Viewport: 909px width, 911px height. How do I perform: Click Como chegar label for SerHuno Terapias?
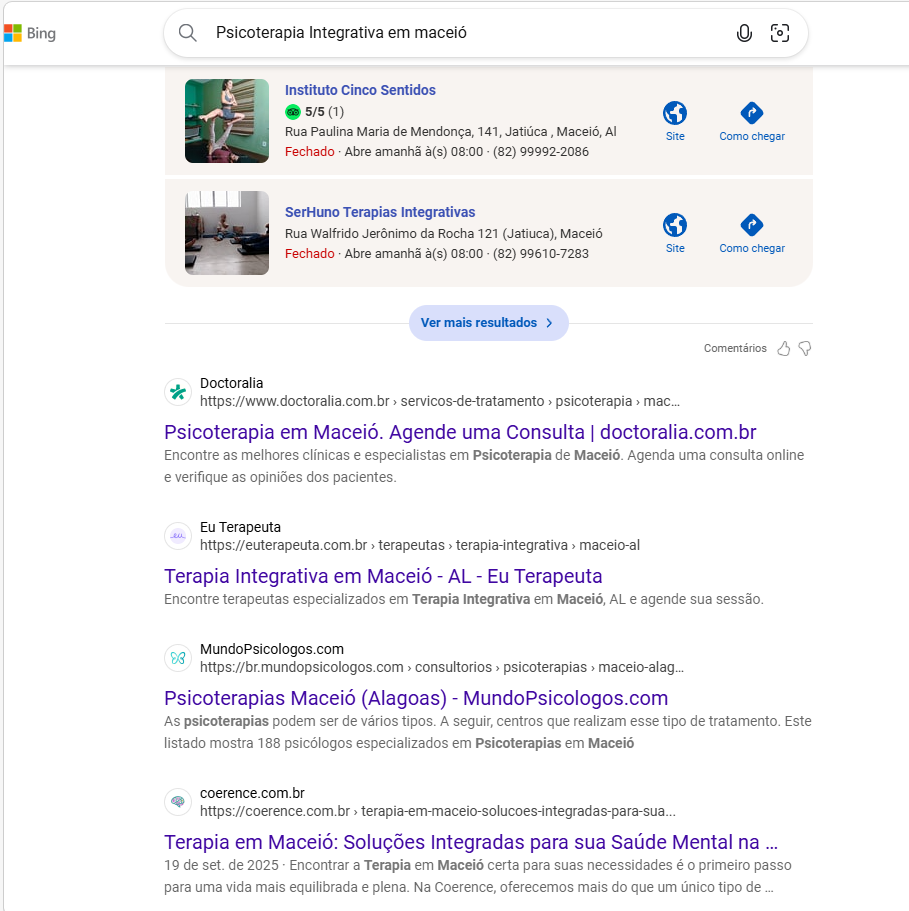[x=752, y=249]
